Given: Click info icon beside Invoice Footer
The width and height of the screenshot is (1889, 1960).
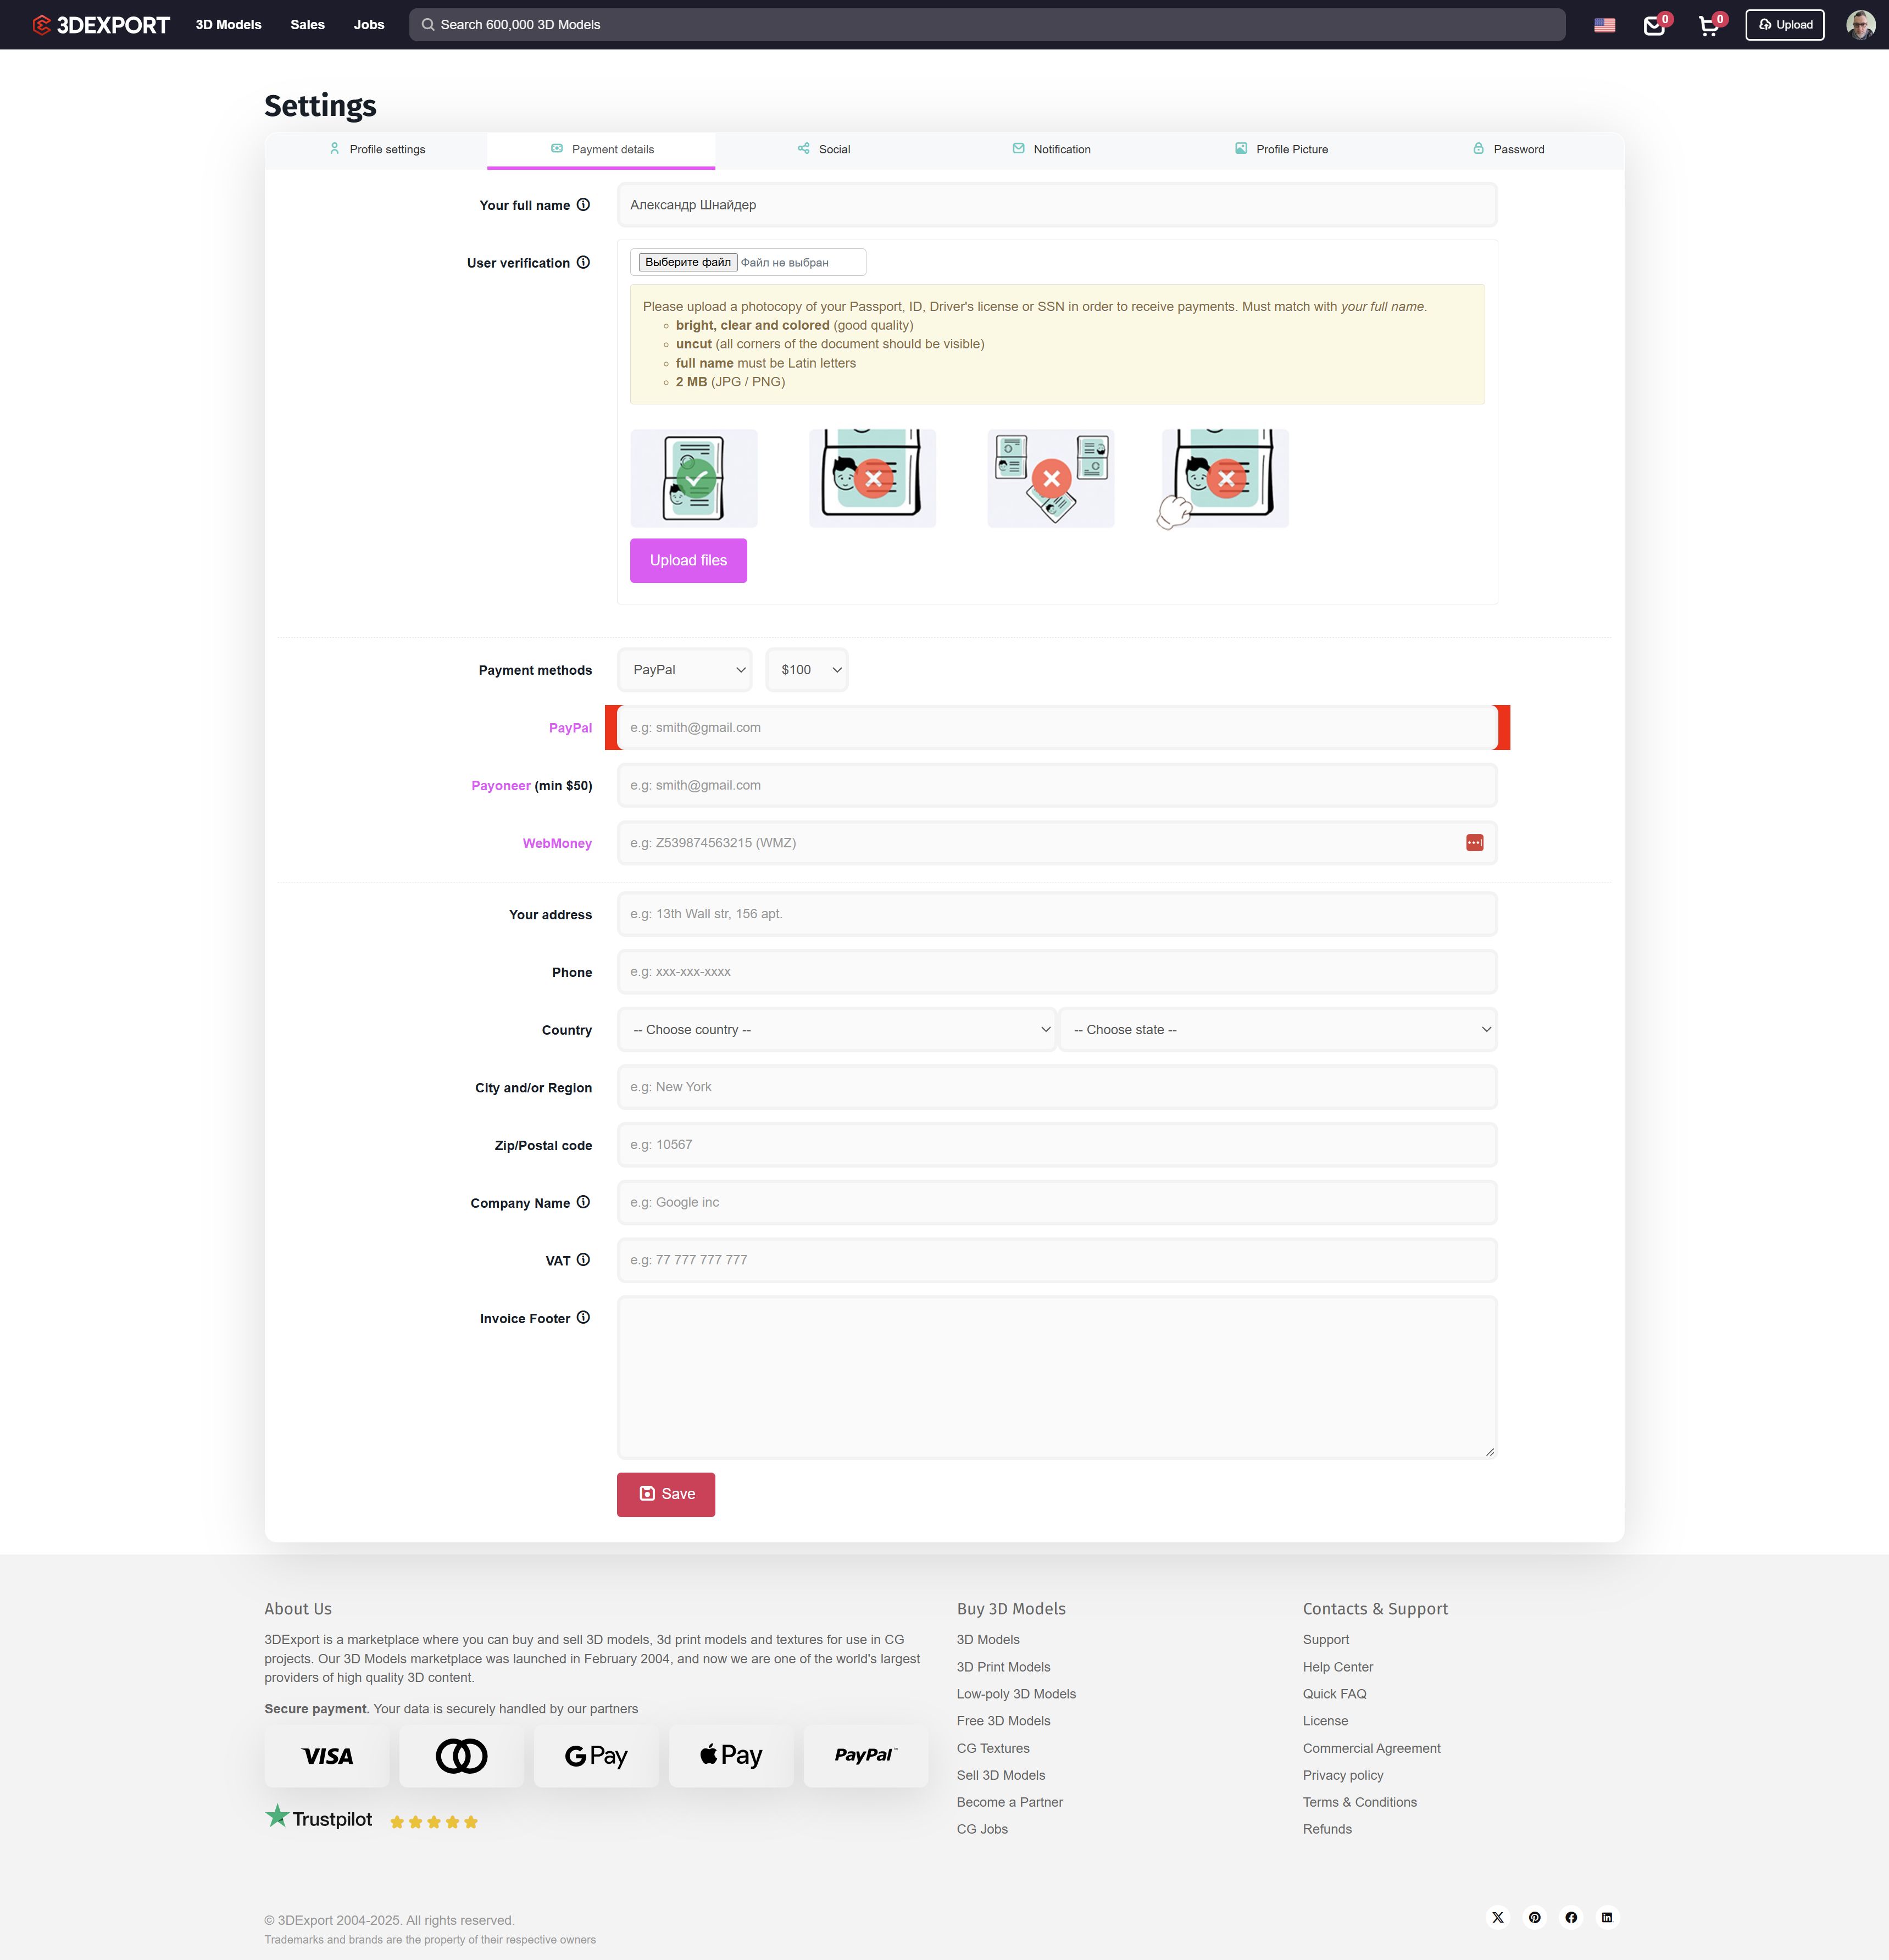Looking at the screenshot, I should [583, 1318].
